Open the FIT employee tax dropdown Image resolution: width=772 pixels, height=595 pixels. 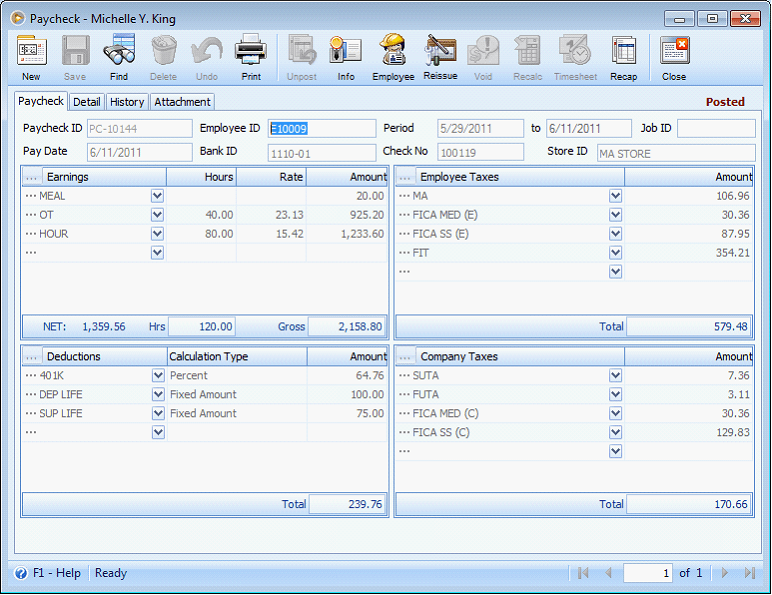click(x=615, y=253)
